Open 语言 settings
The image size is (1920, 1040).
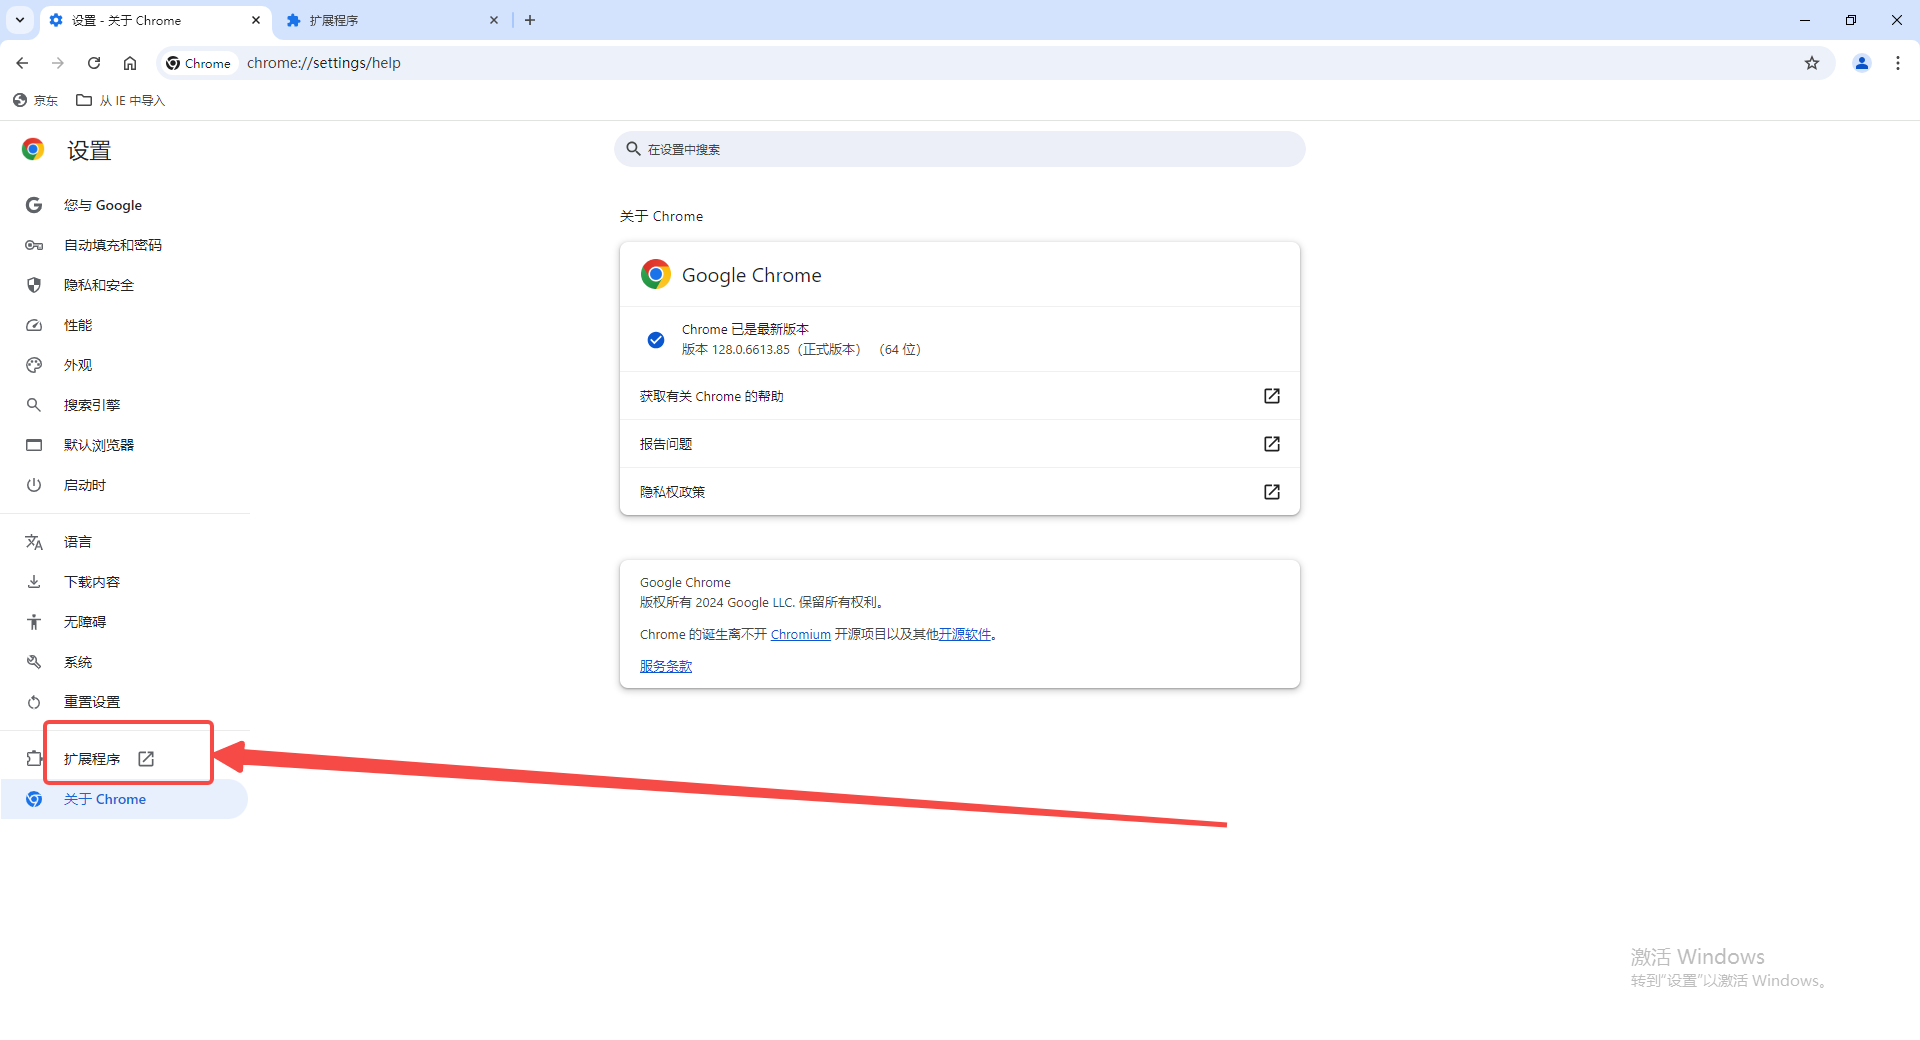(x=124, y=542)
